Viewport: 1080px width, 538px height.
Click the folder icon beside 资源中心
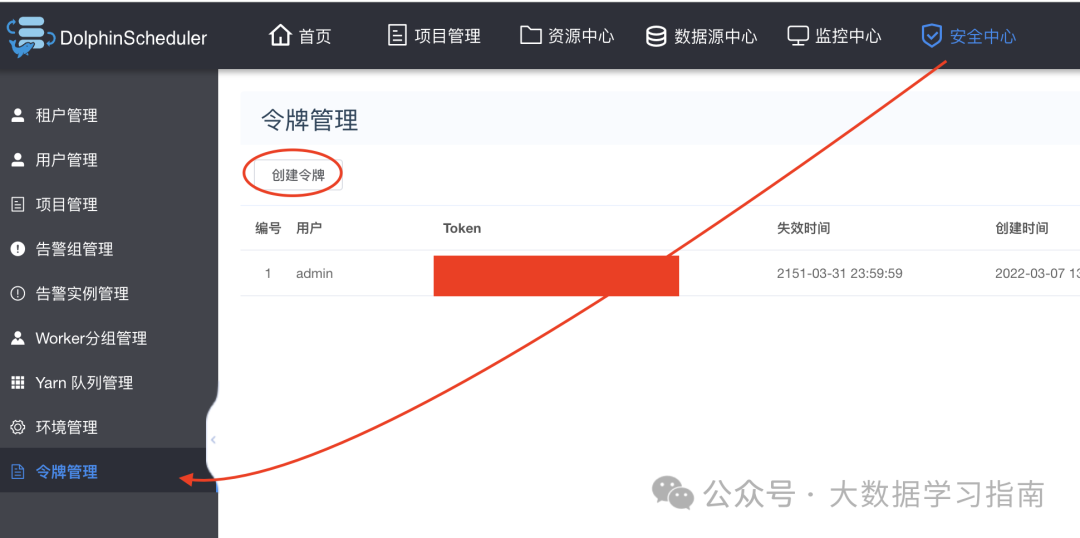530,35
